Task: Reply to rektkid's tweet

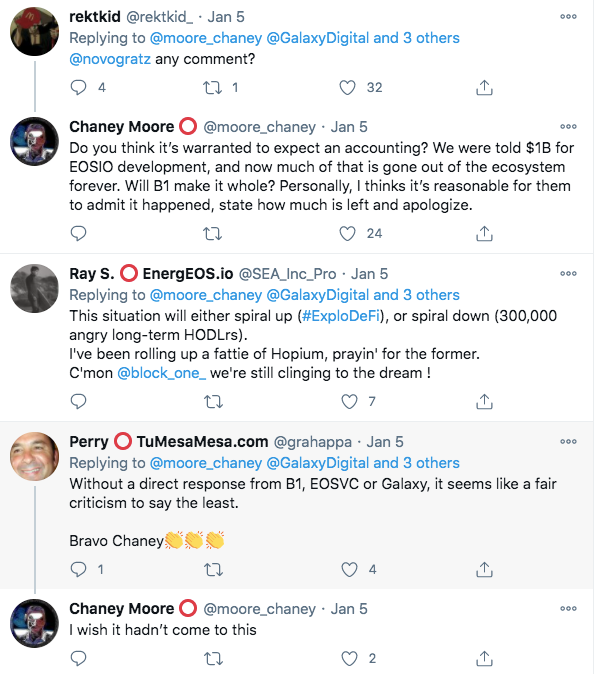Action: click(78, 87)
